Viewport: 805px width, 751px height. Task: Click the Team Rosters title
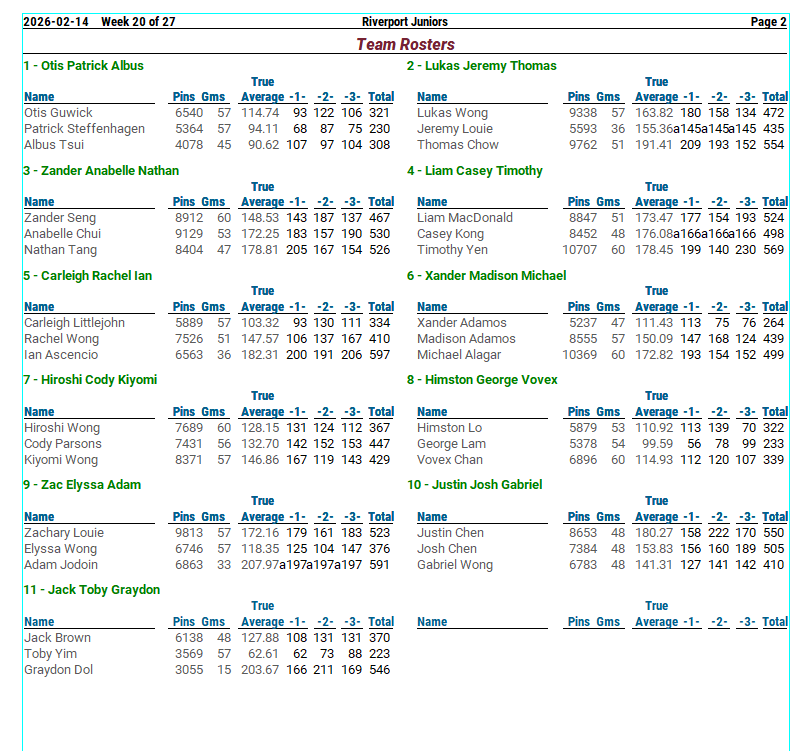click(405, 44)
